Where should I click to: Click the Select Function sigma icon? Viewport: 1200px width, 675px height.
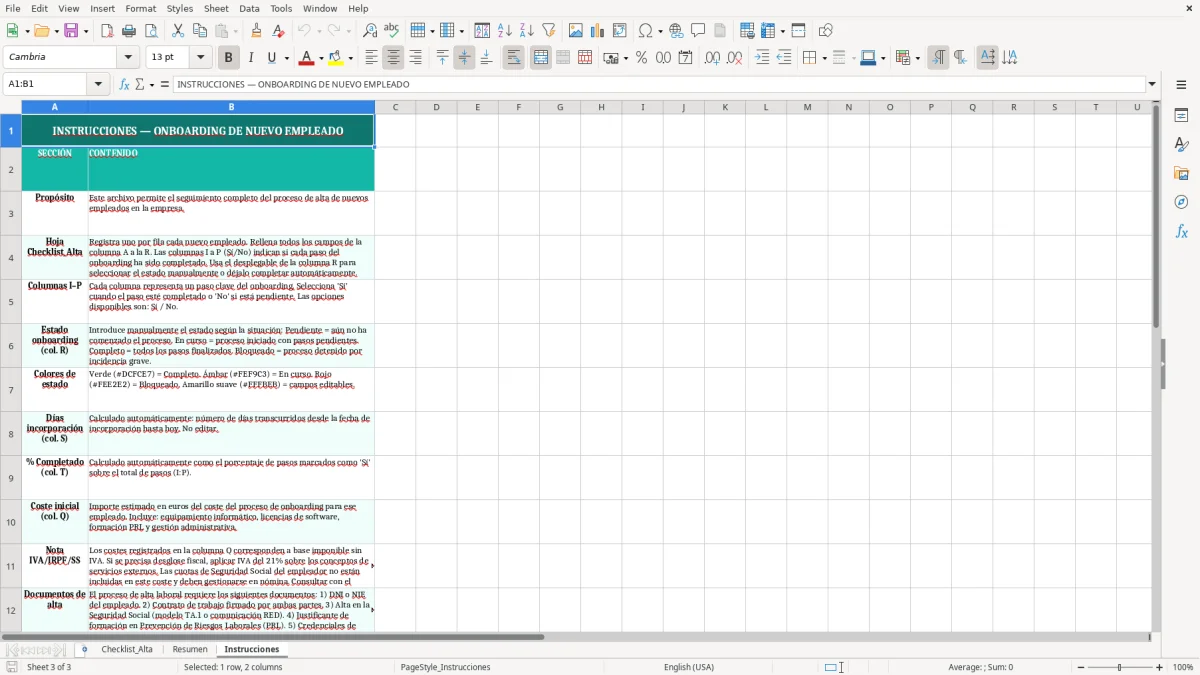tap(139, 84)
